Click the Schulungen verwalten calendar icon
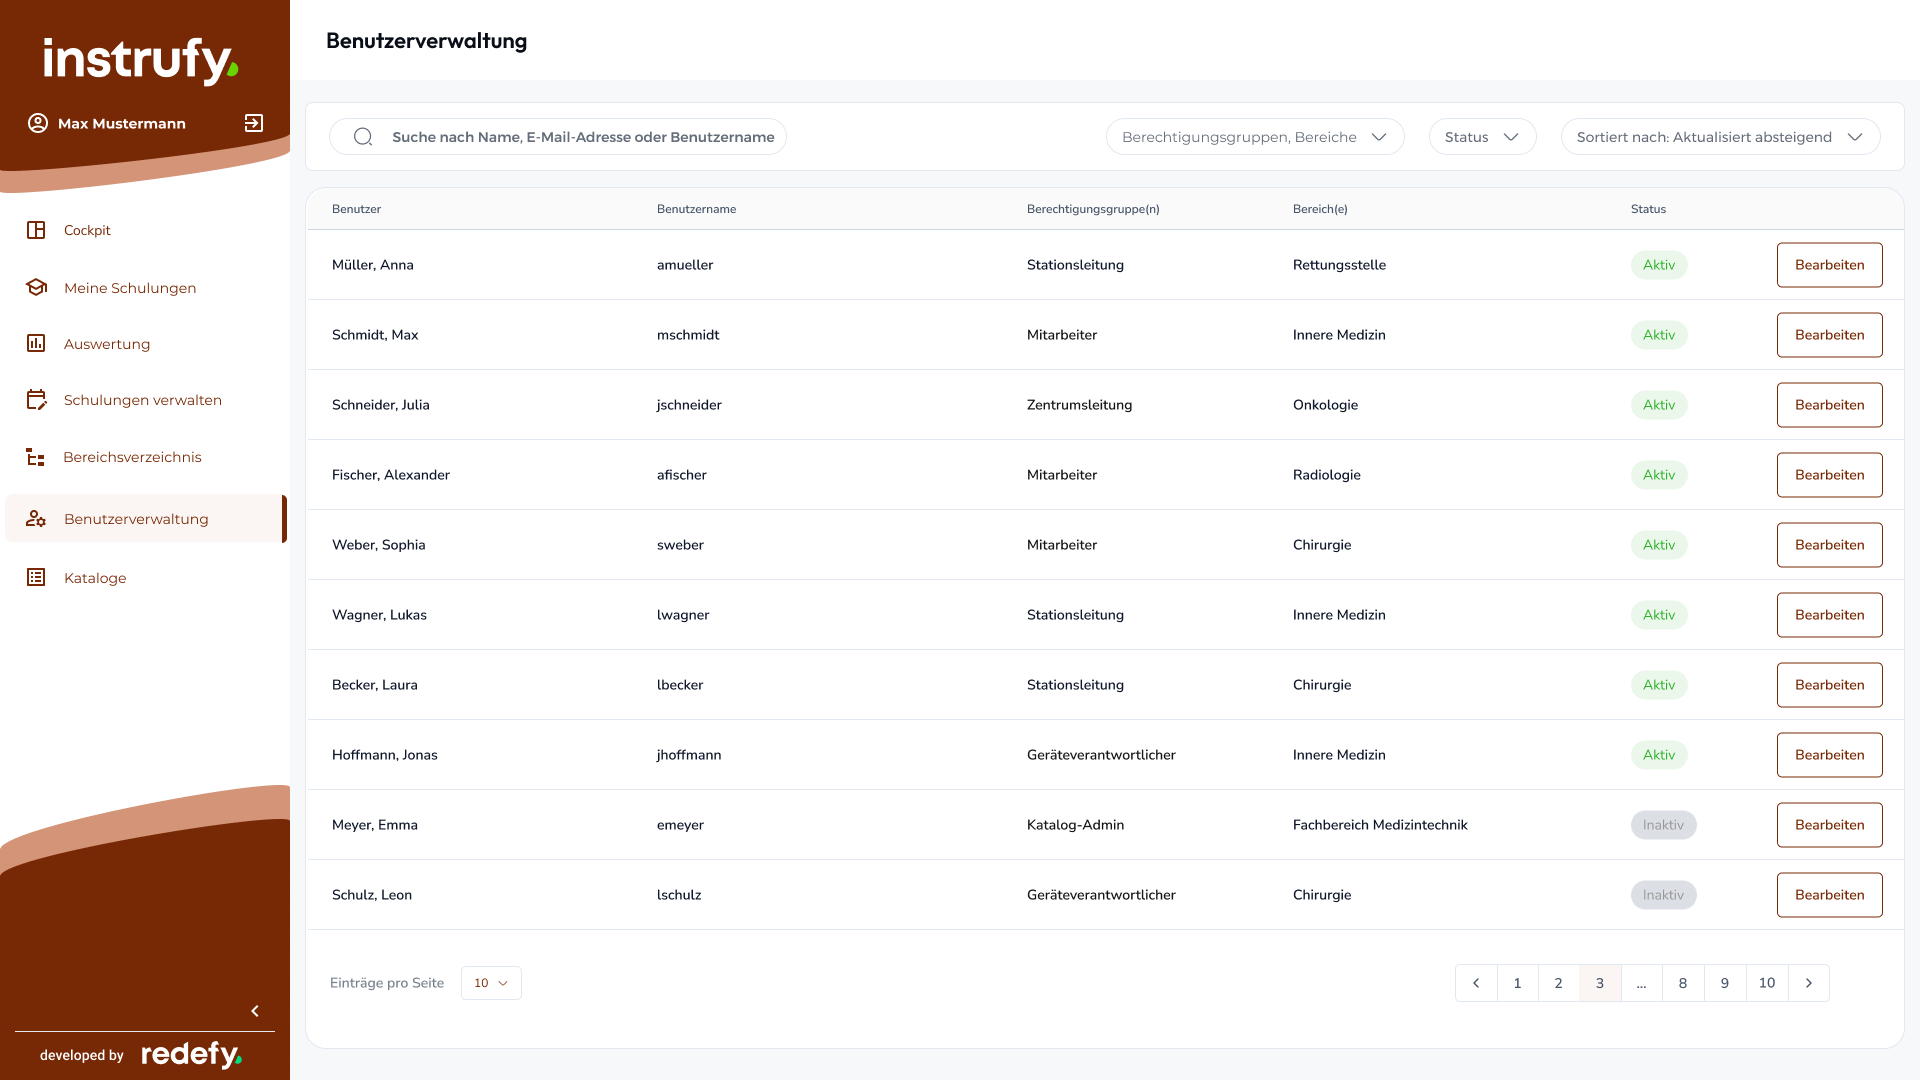1920x1080 pixels. click(x=37, y=400)
